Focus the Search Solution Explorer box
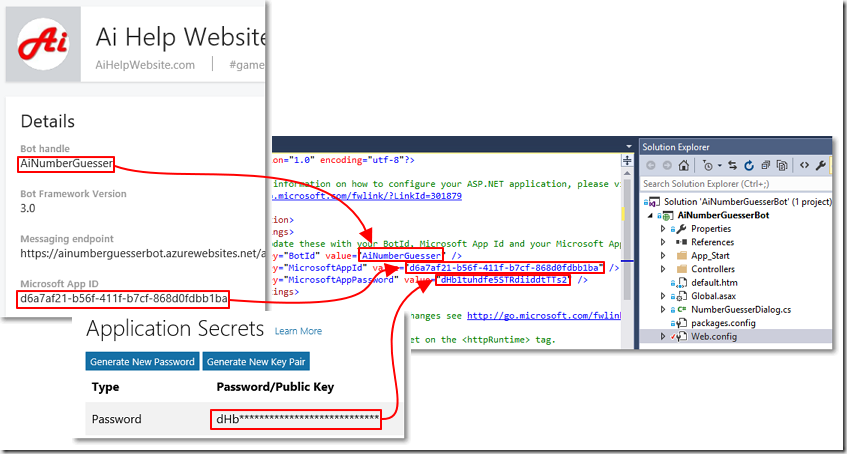Viewport: 847px width, 454px height. (736, 184)
